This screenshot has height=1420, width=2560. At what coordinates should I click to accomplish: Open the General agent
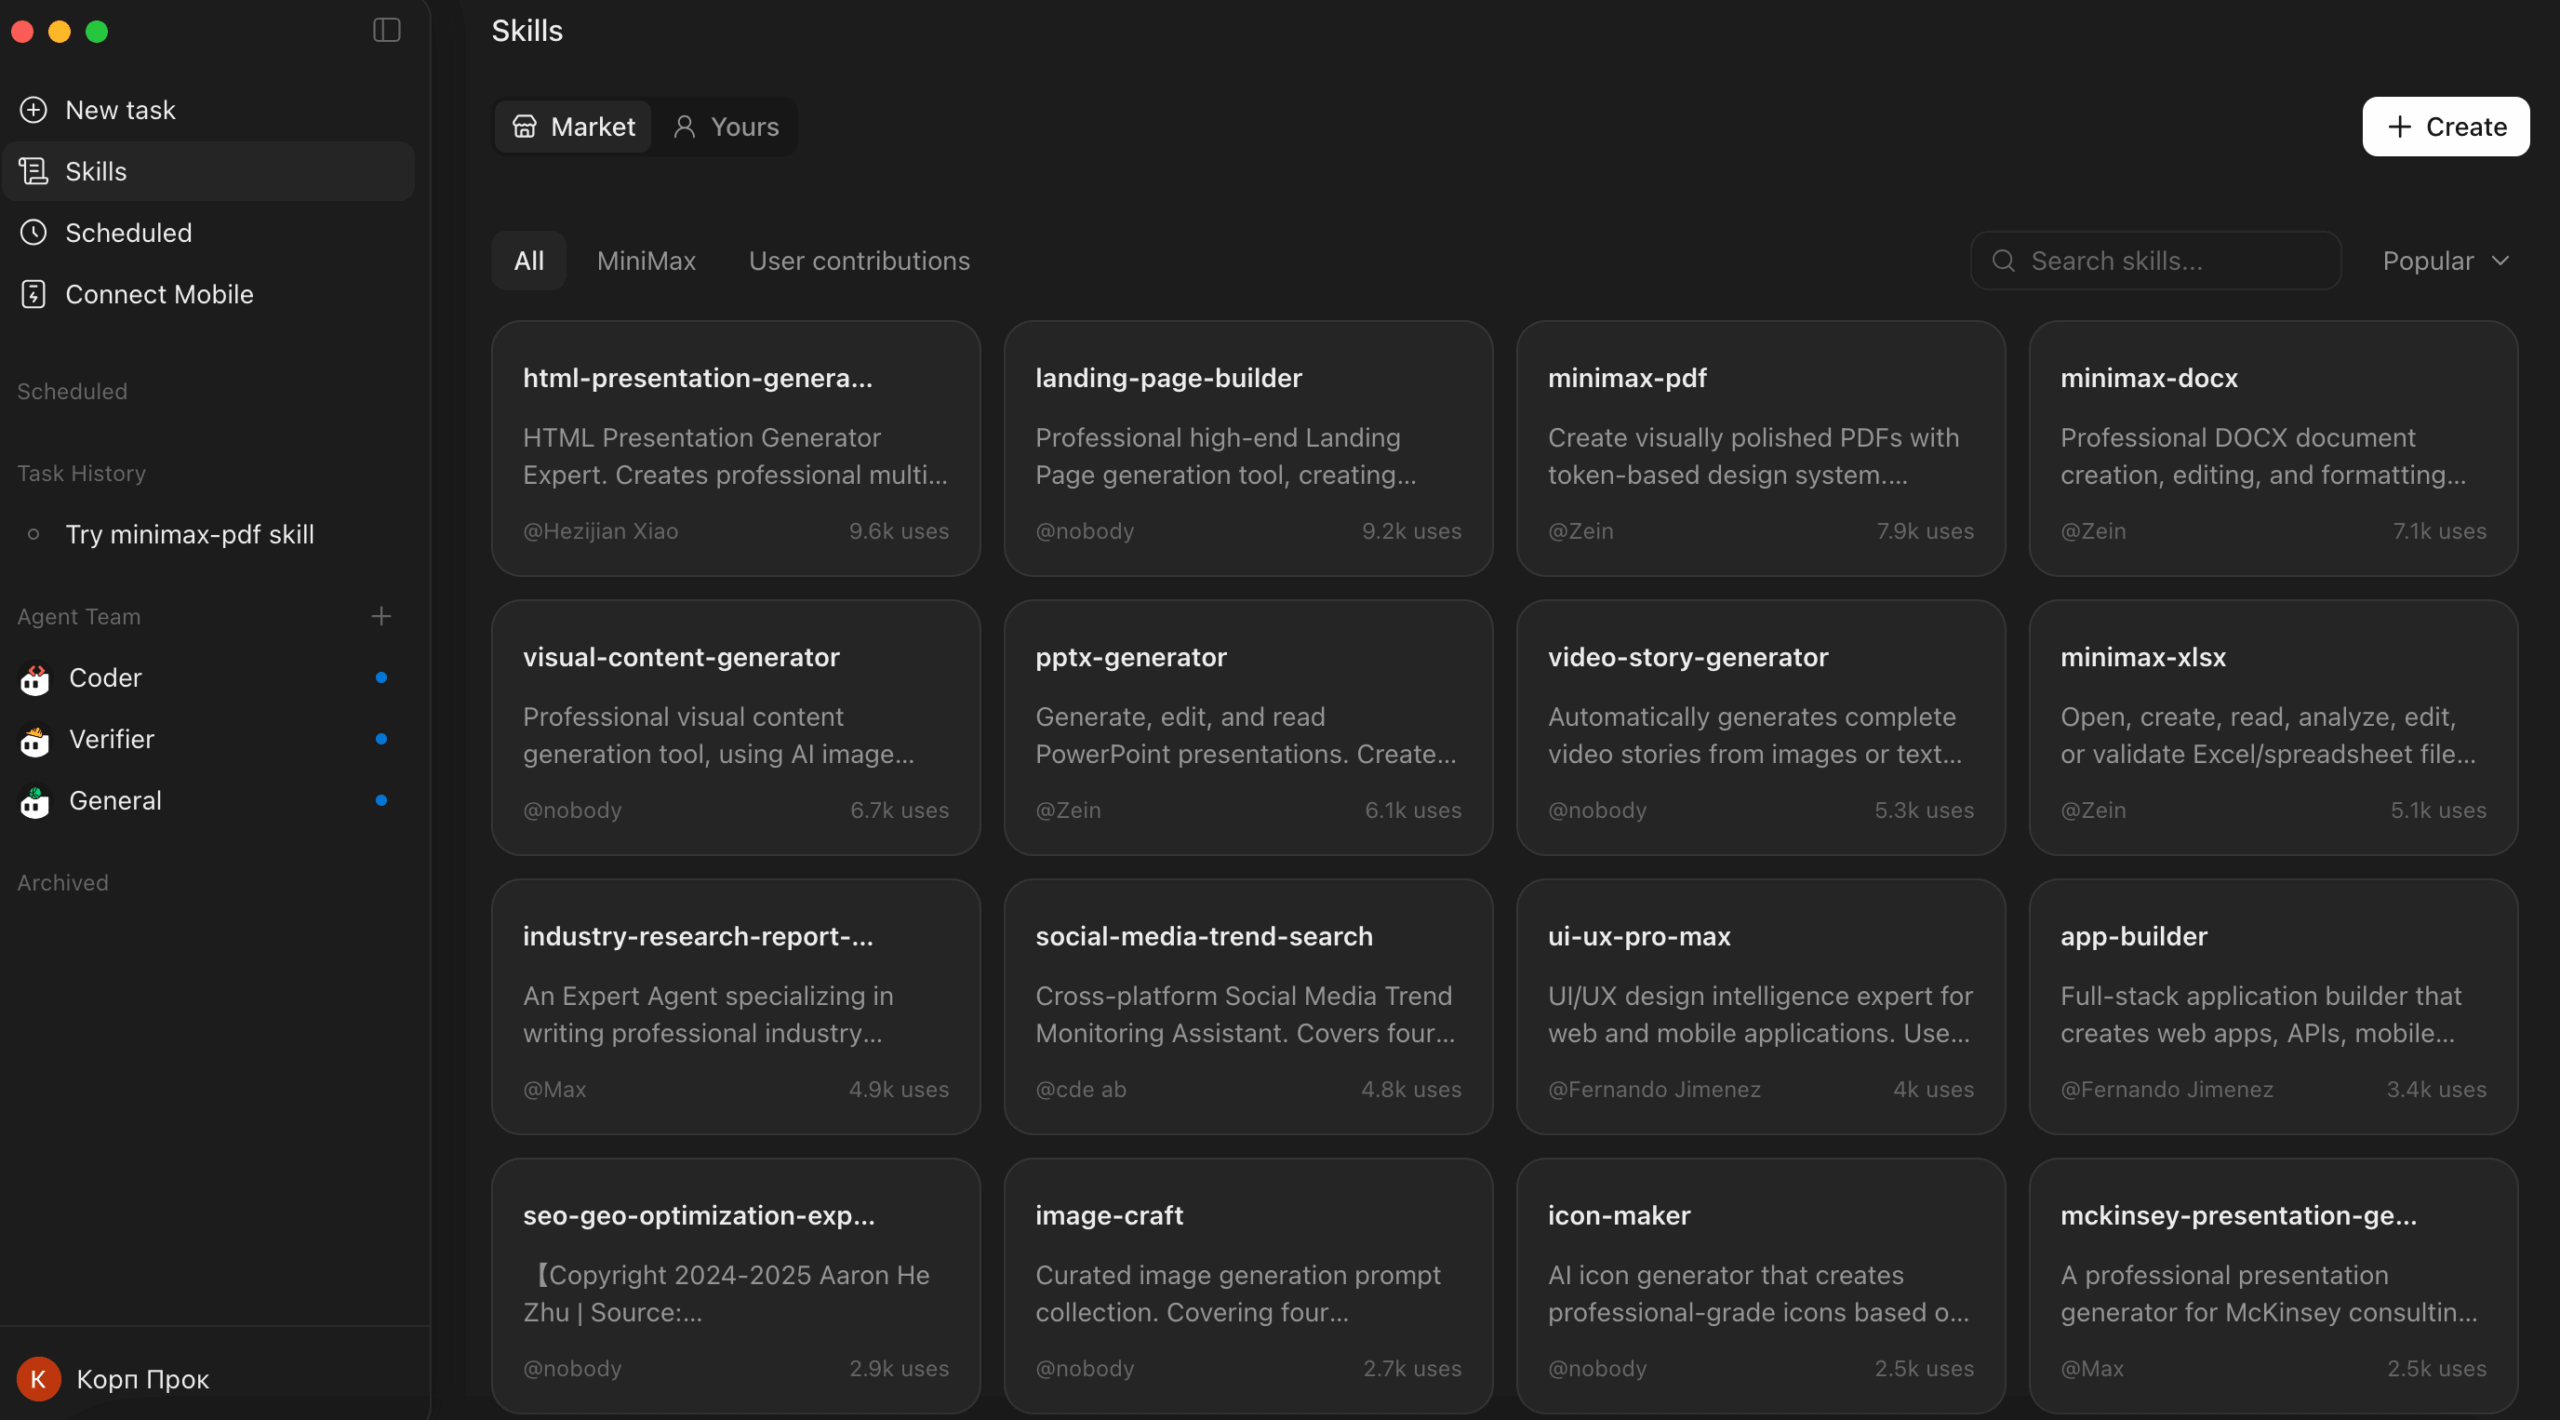pyautogui.click(x=209, y=801)
